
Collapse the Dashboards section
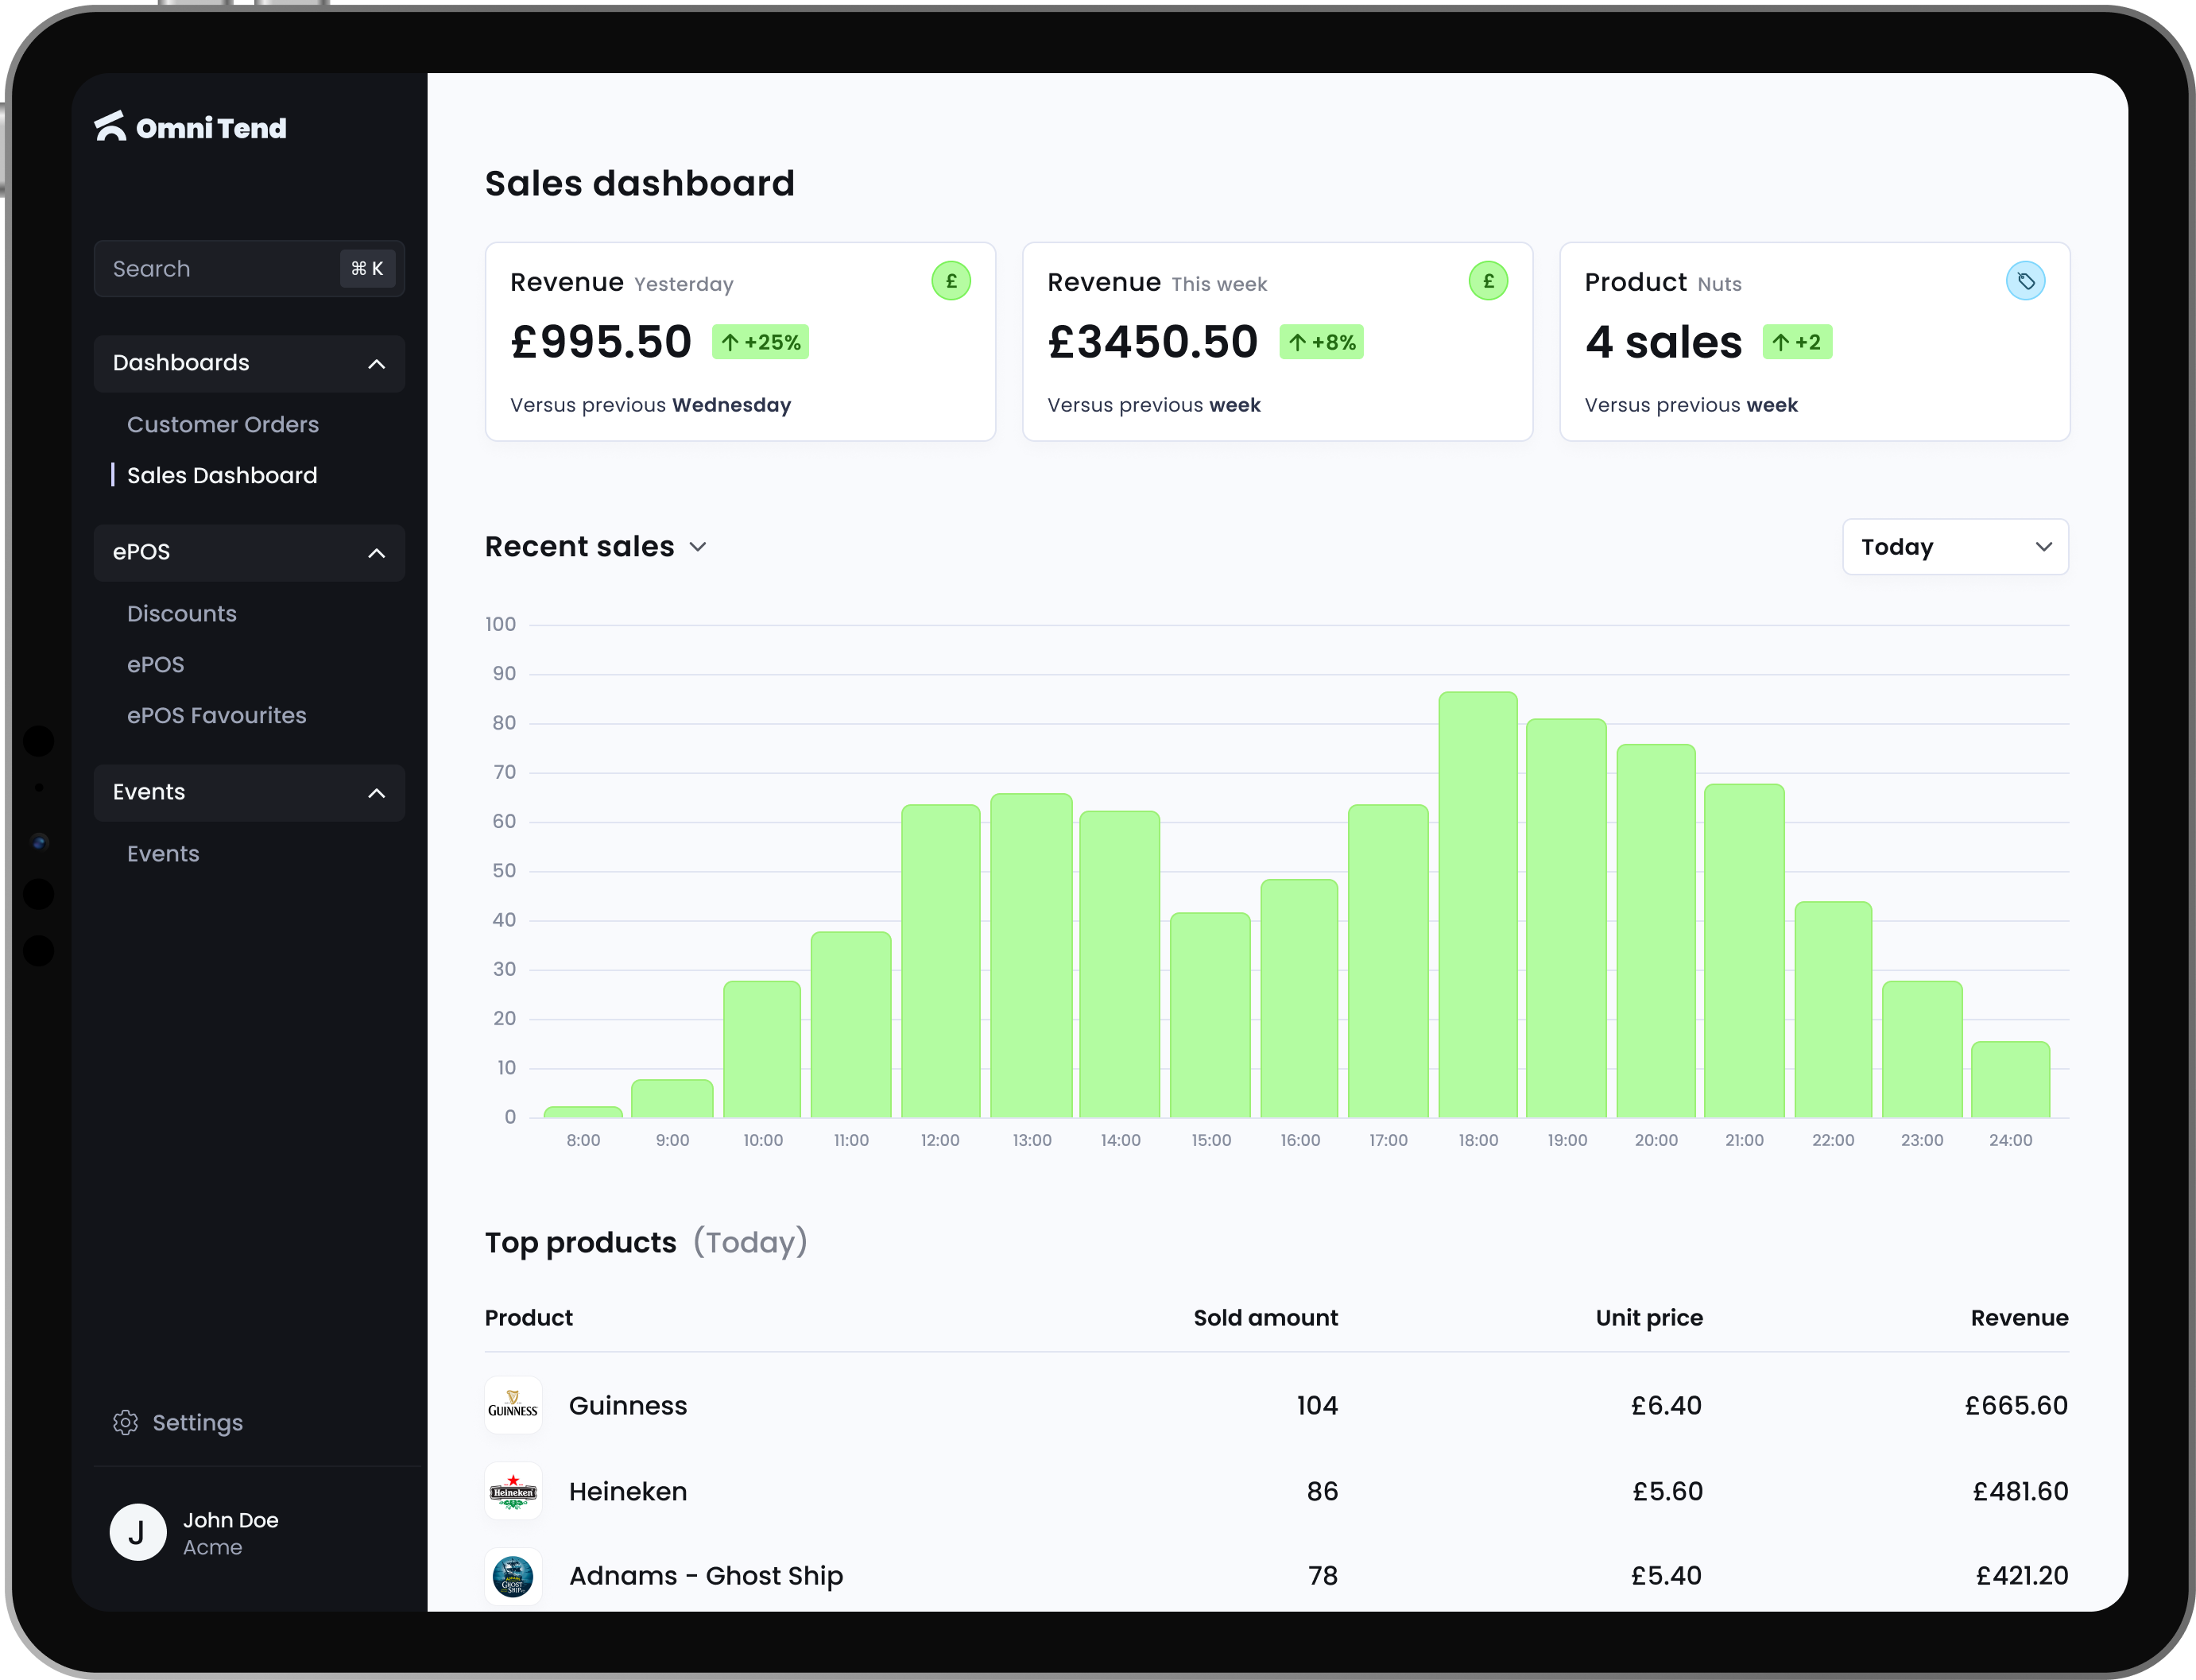376,364
